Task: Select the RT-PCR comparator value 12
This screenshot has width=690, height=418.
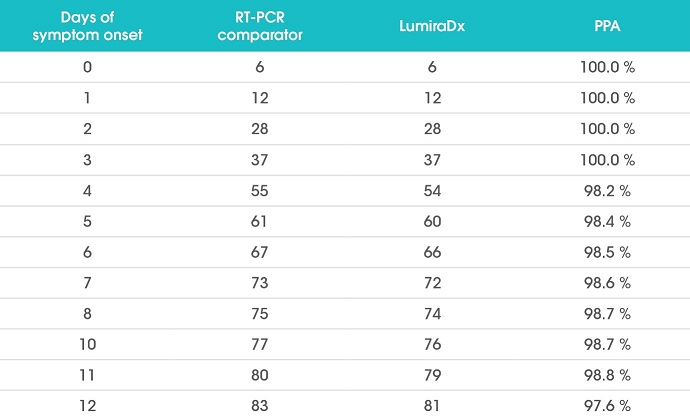Action: pos(260,98)
